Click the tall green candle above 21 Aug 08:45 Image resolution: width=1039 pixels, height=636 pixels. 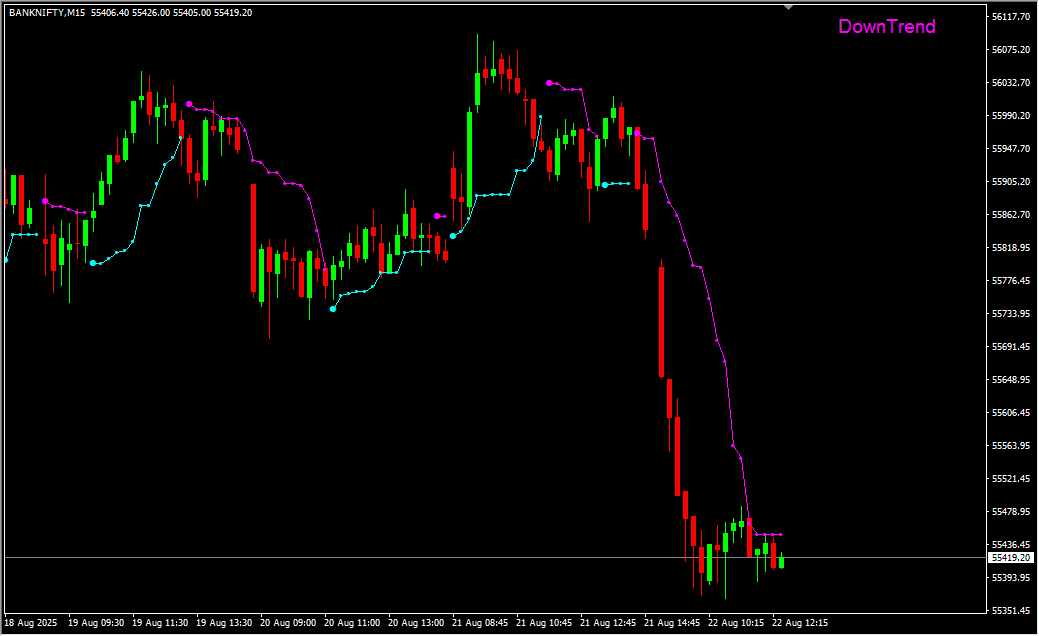(470, 158)
